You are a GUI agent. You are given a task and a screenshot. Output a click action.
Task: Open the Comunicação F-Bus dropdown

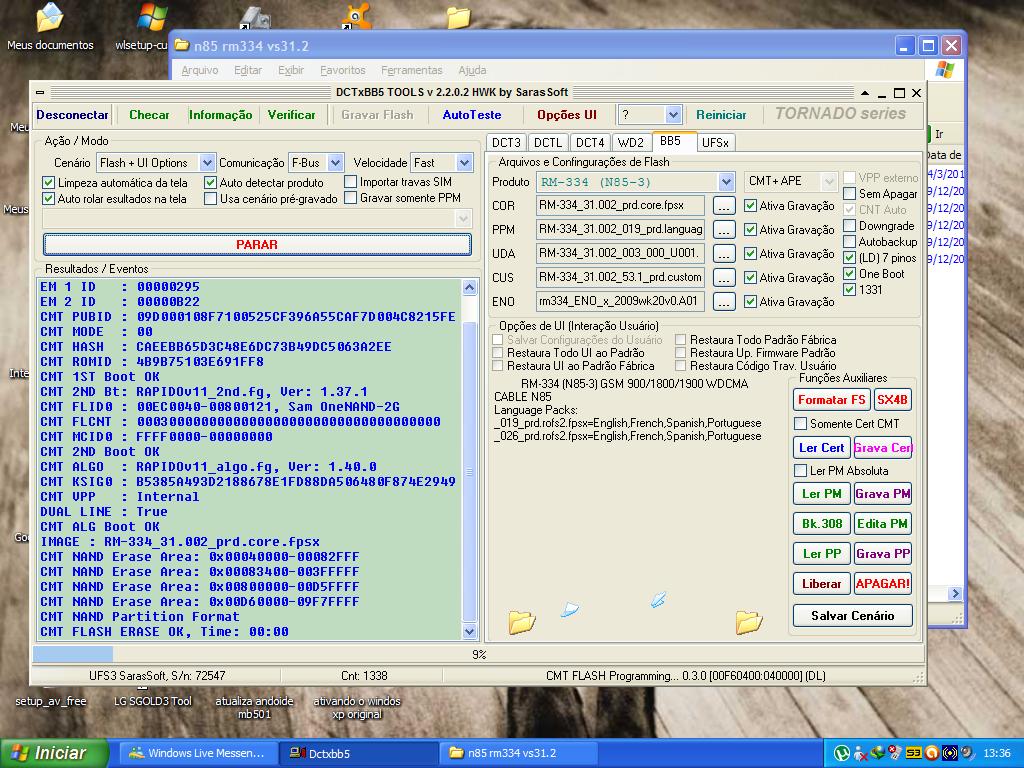click(x=335, y=163)
